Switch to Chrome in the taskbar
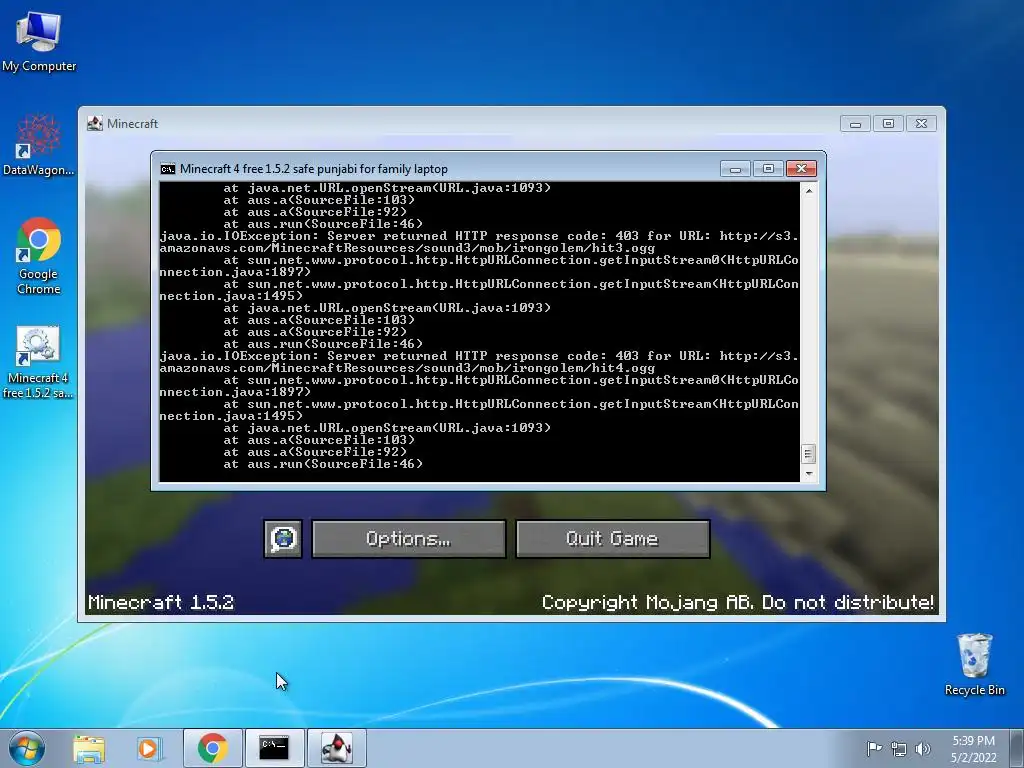Image resolution: width=1024 pixels, height=768 pixels. click(212, 748)
